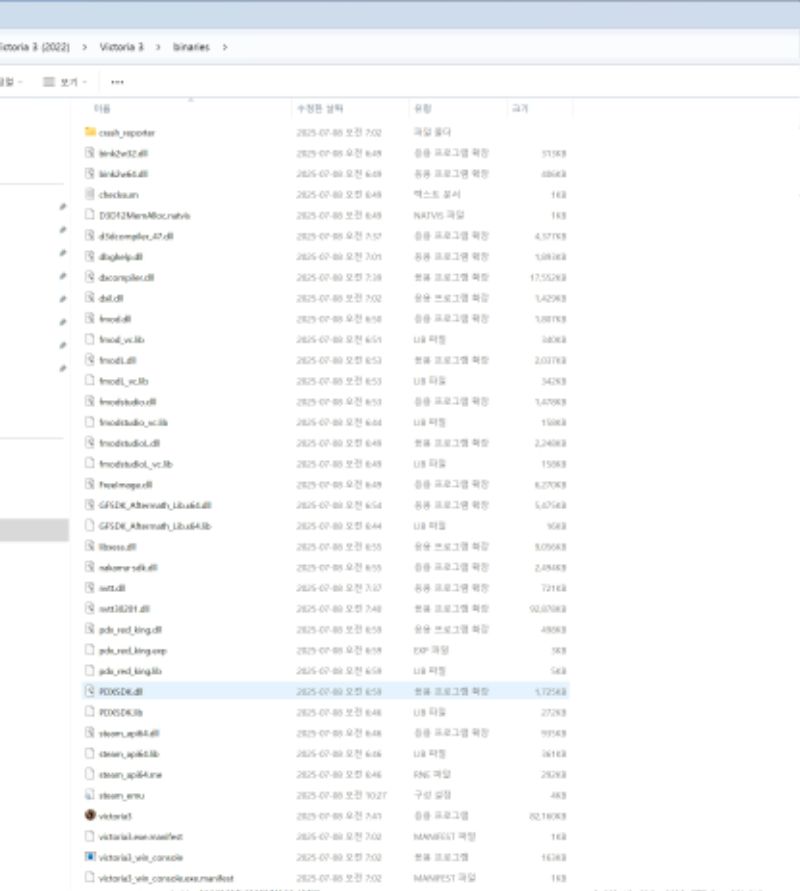
Task: Click the NATVIS 파일 type cell
Action: point(439,215)
